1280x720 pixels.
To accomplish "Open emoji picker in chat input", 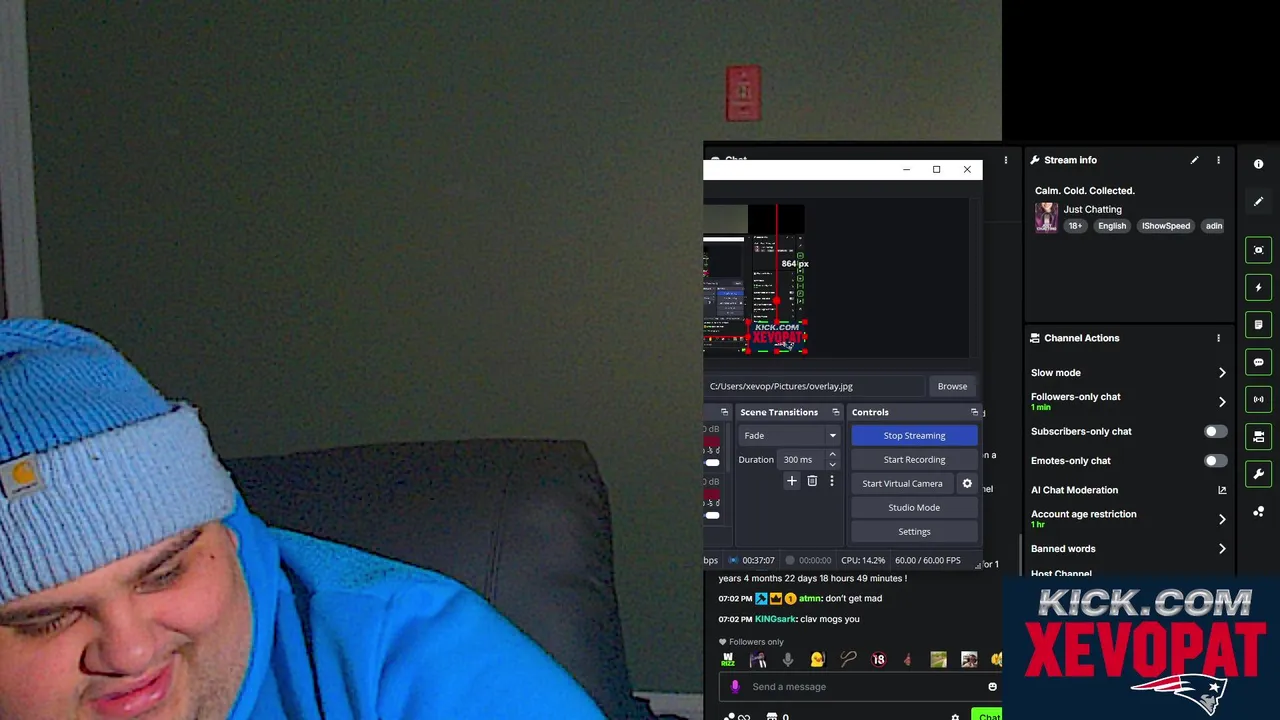I will point(992,687).
